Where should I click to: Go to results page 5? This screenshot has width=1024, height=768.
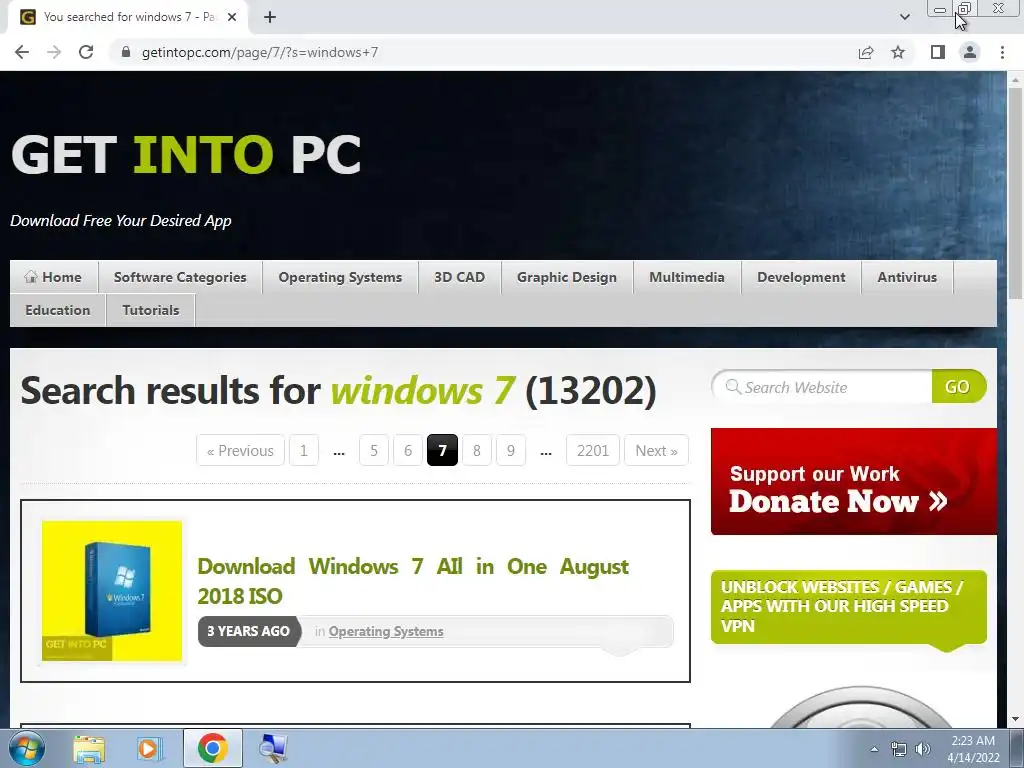coord(374,451)
